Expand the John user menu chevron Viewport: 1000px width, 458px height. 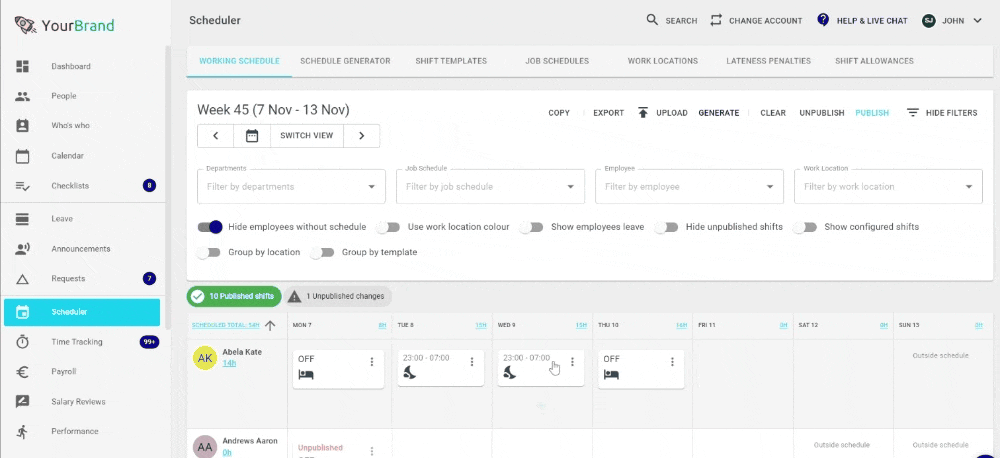(977, 20)
